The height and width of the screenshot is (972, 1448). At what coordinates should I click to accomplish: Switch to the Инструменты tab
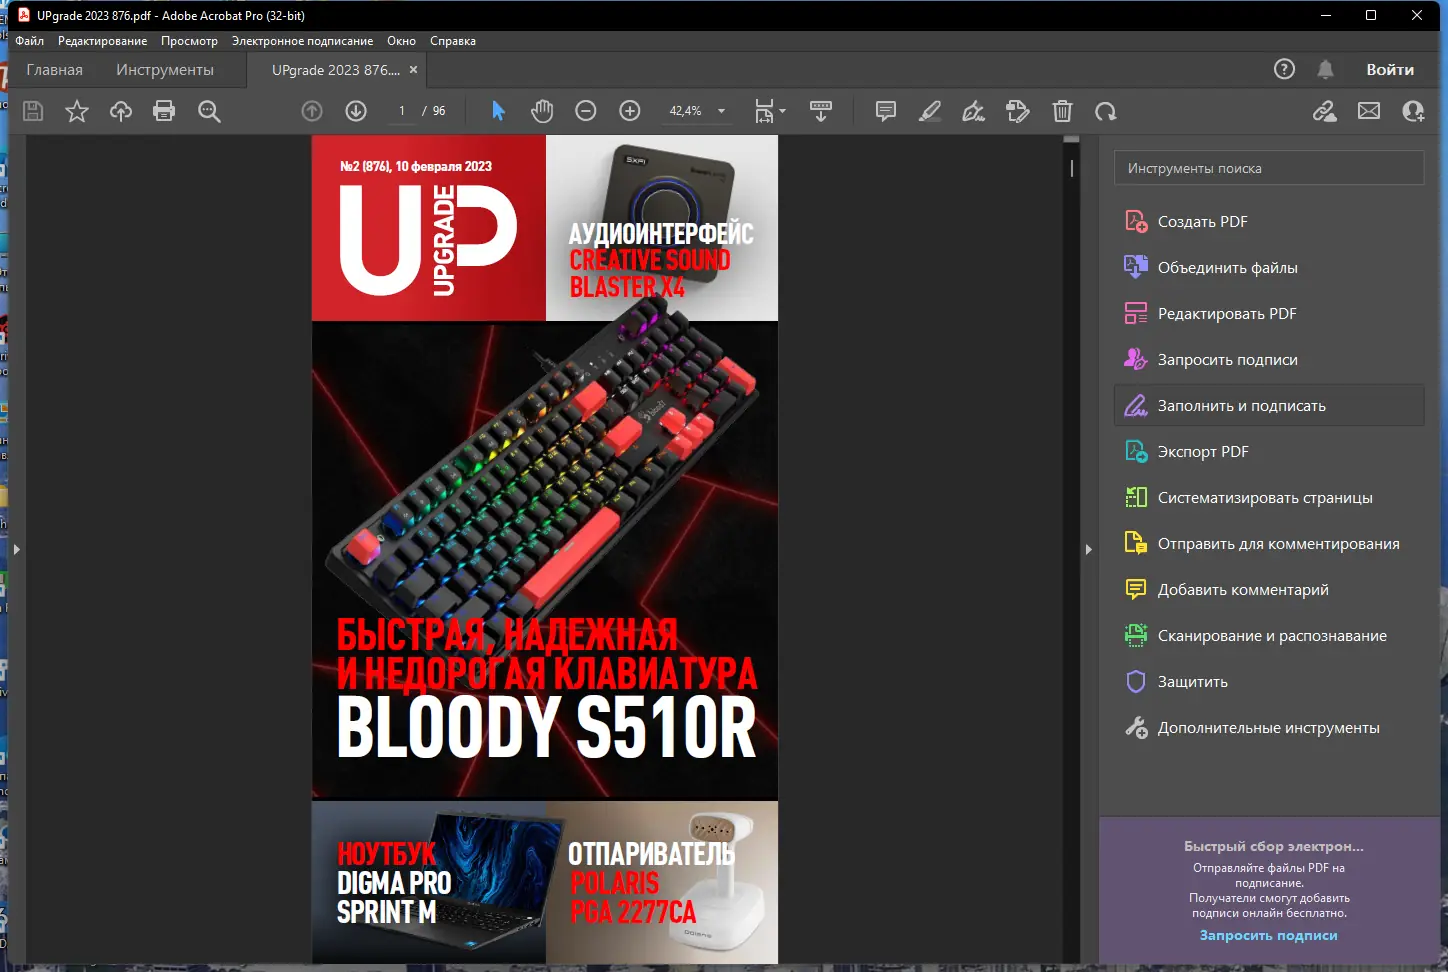(x=165, y=70)
